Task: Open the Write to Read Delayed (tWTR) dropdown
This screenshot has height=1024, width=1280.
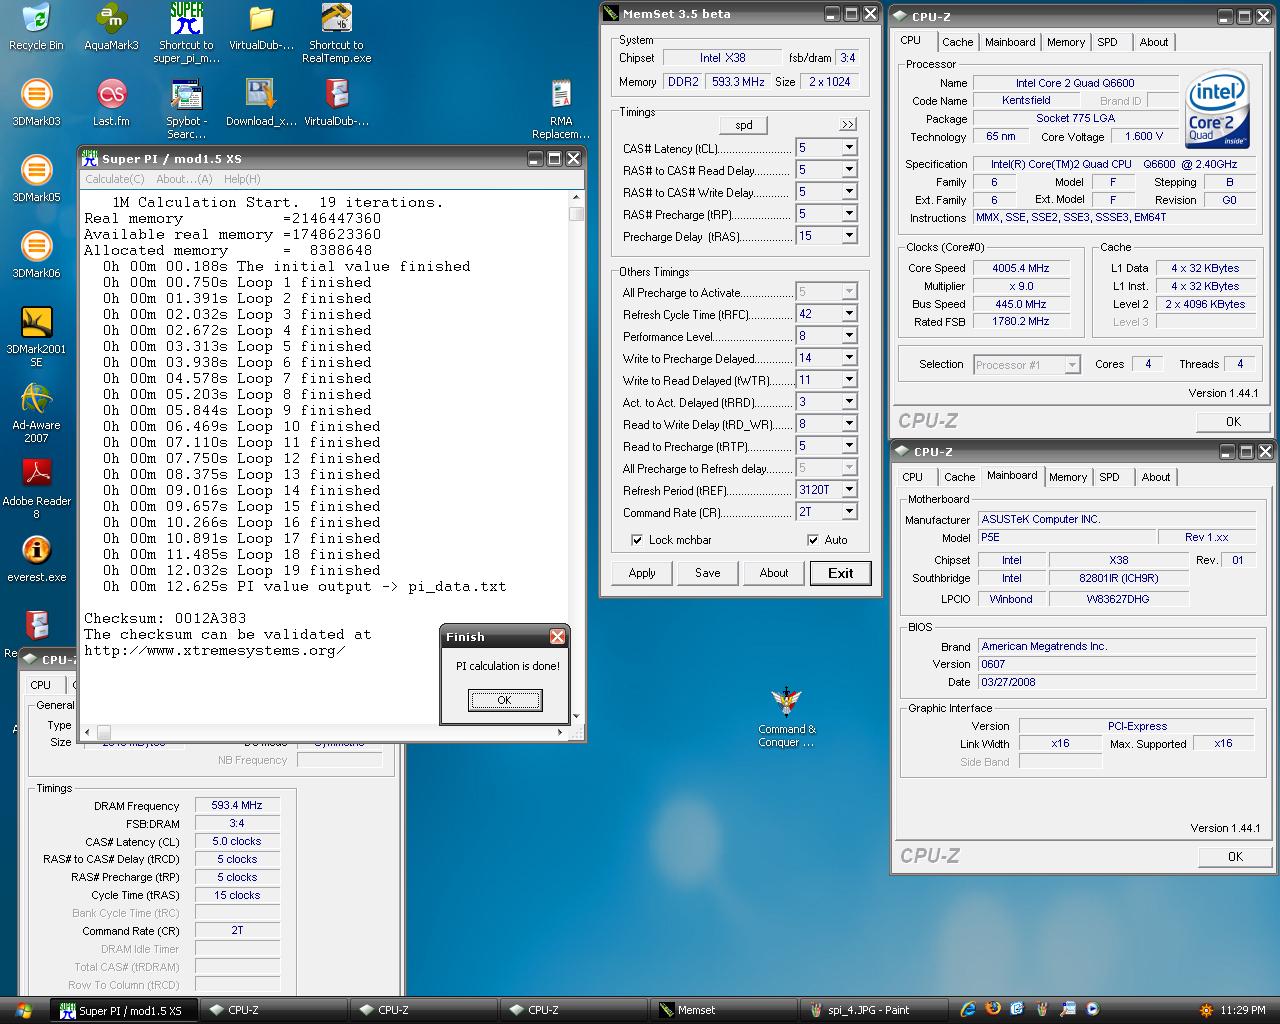Action: (x=849, y=380)
